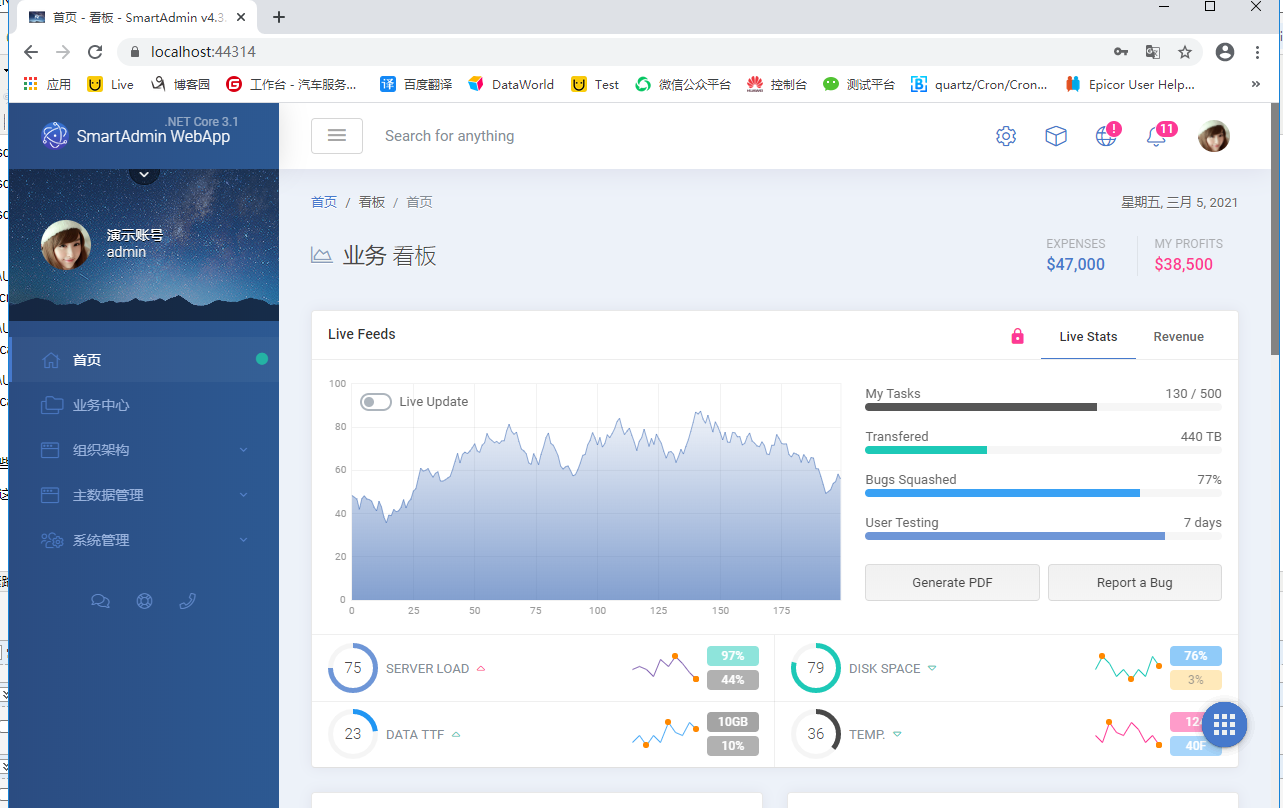Click the TEMP. 36 circular gauge
Screen dimensions: 1283x808
point(816,734)
